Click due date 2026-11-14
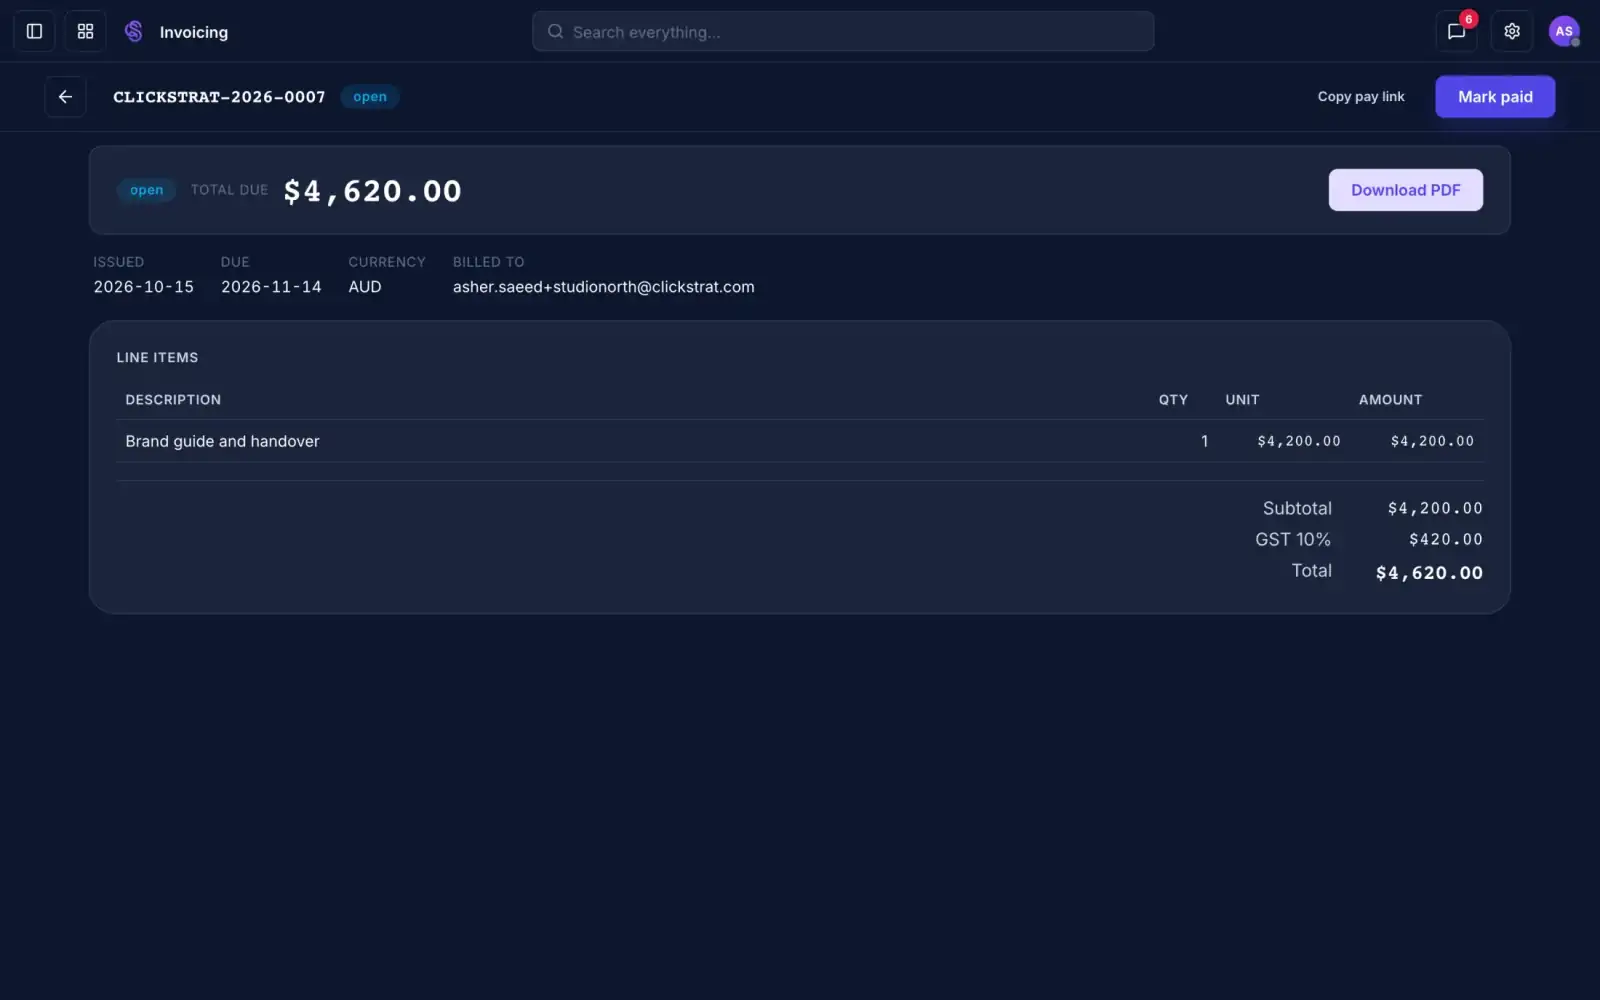This screenshot has width=1600, height=1000. (x=271, y=287)
